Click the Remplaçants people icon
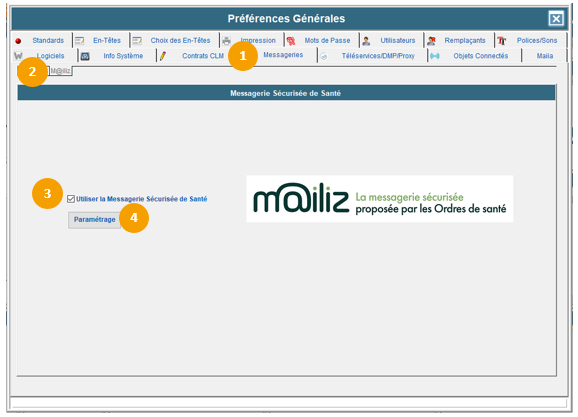Image resolution: width=578 pixels, height=417 pixels. click(431, 41)
